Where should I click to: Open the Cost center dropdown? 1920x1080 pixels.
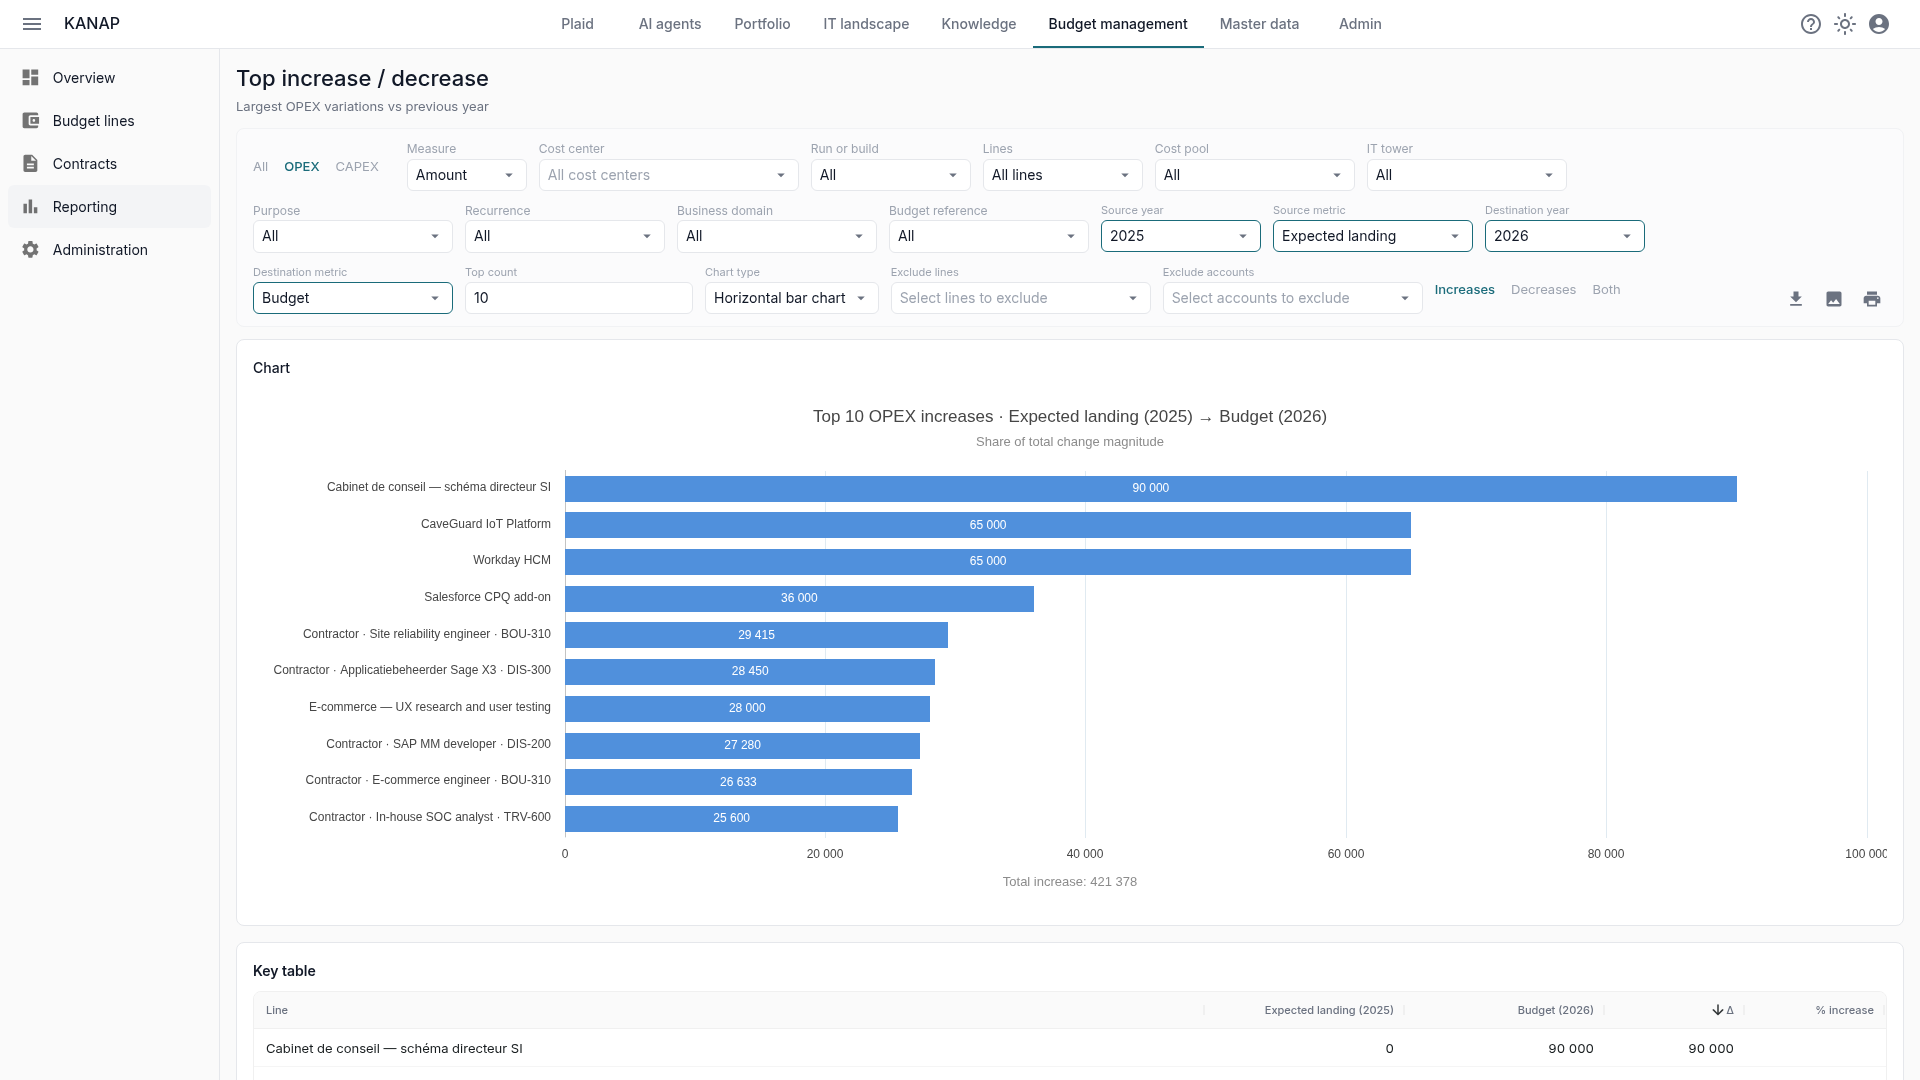tap(668, 175)
